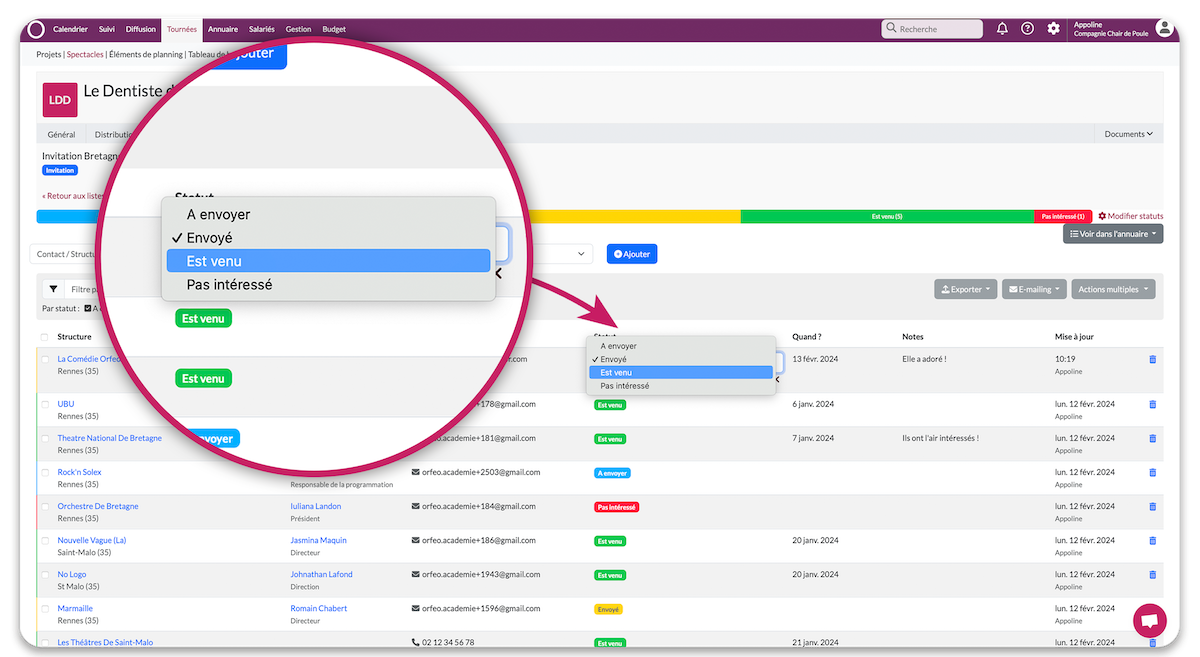The image size is (1200, 657).
Task: Open the chat support bubble
Action: 1149,620
